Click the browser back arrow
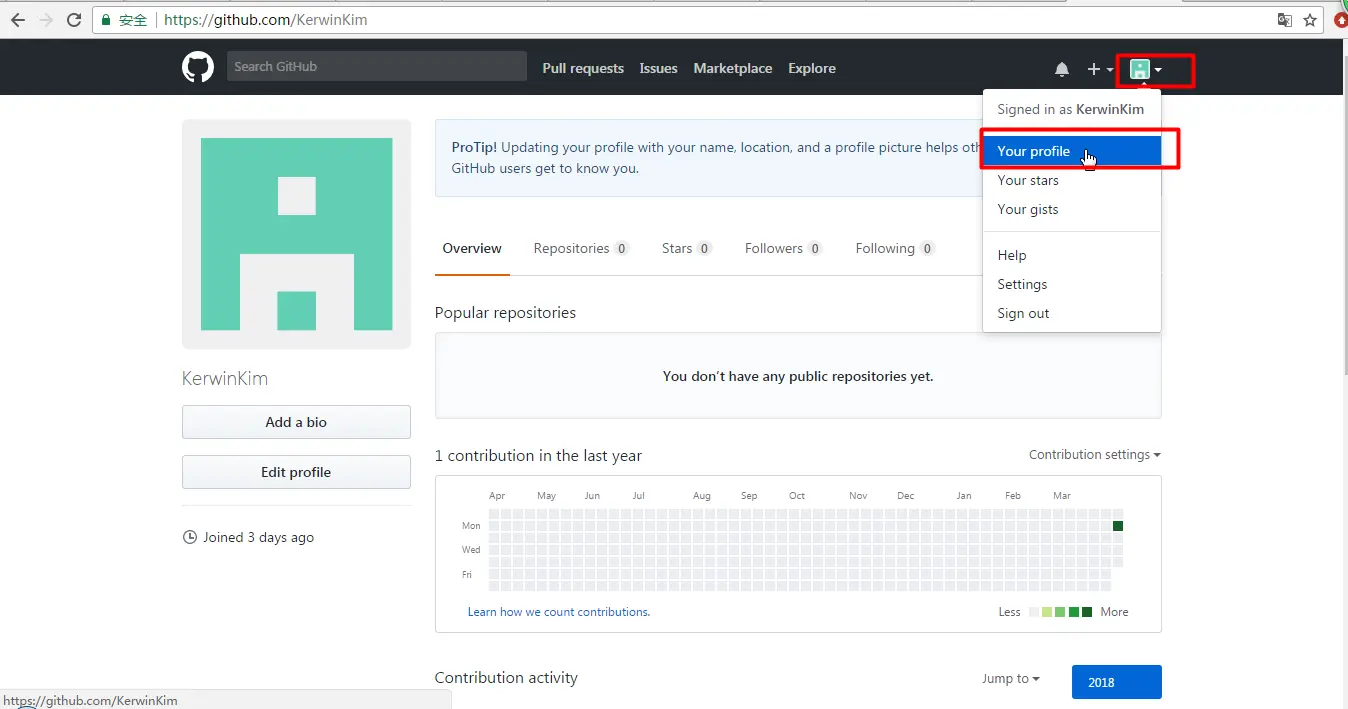 point(17,20)
